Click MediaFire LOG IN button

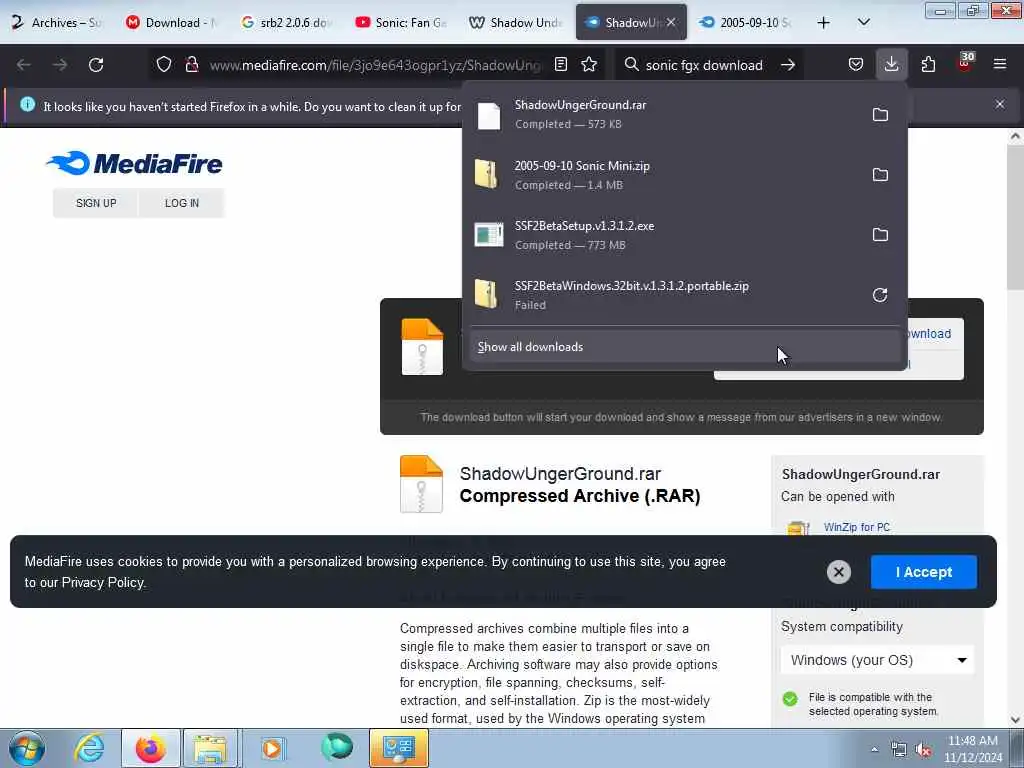182,203
